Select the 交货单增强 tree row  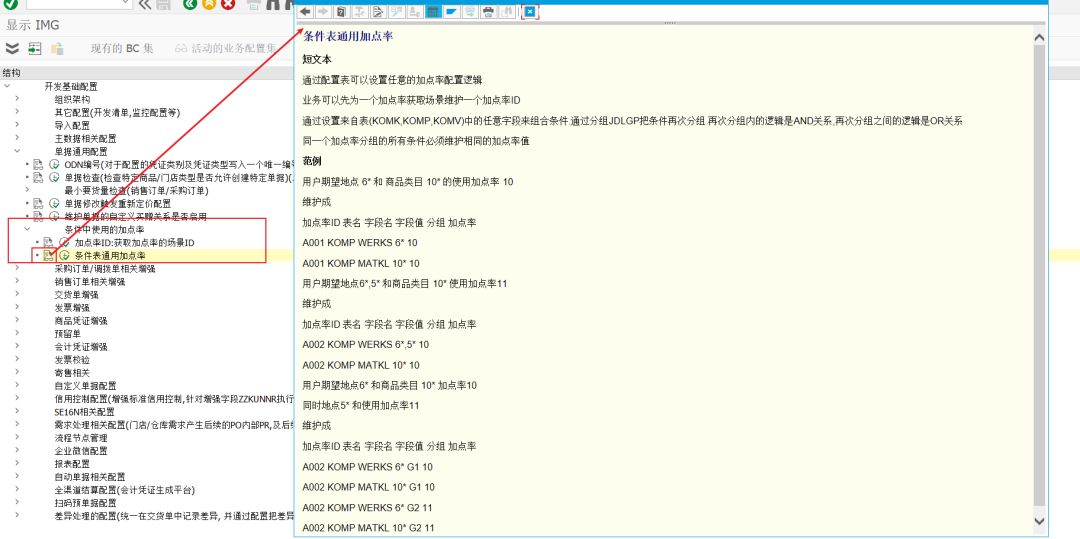point(76,295)
